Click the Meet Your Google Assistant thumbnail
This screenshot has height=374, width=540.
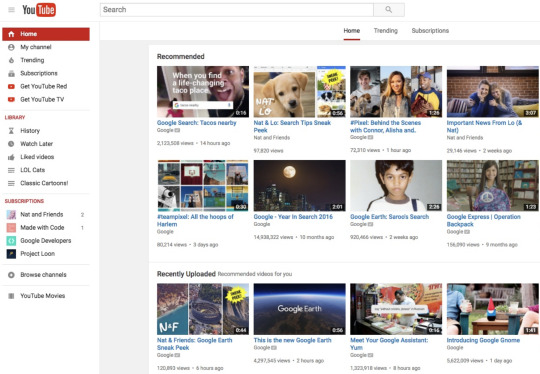pos(396,309)
